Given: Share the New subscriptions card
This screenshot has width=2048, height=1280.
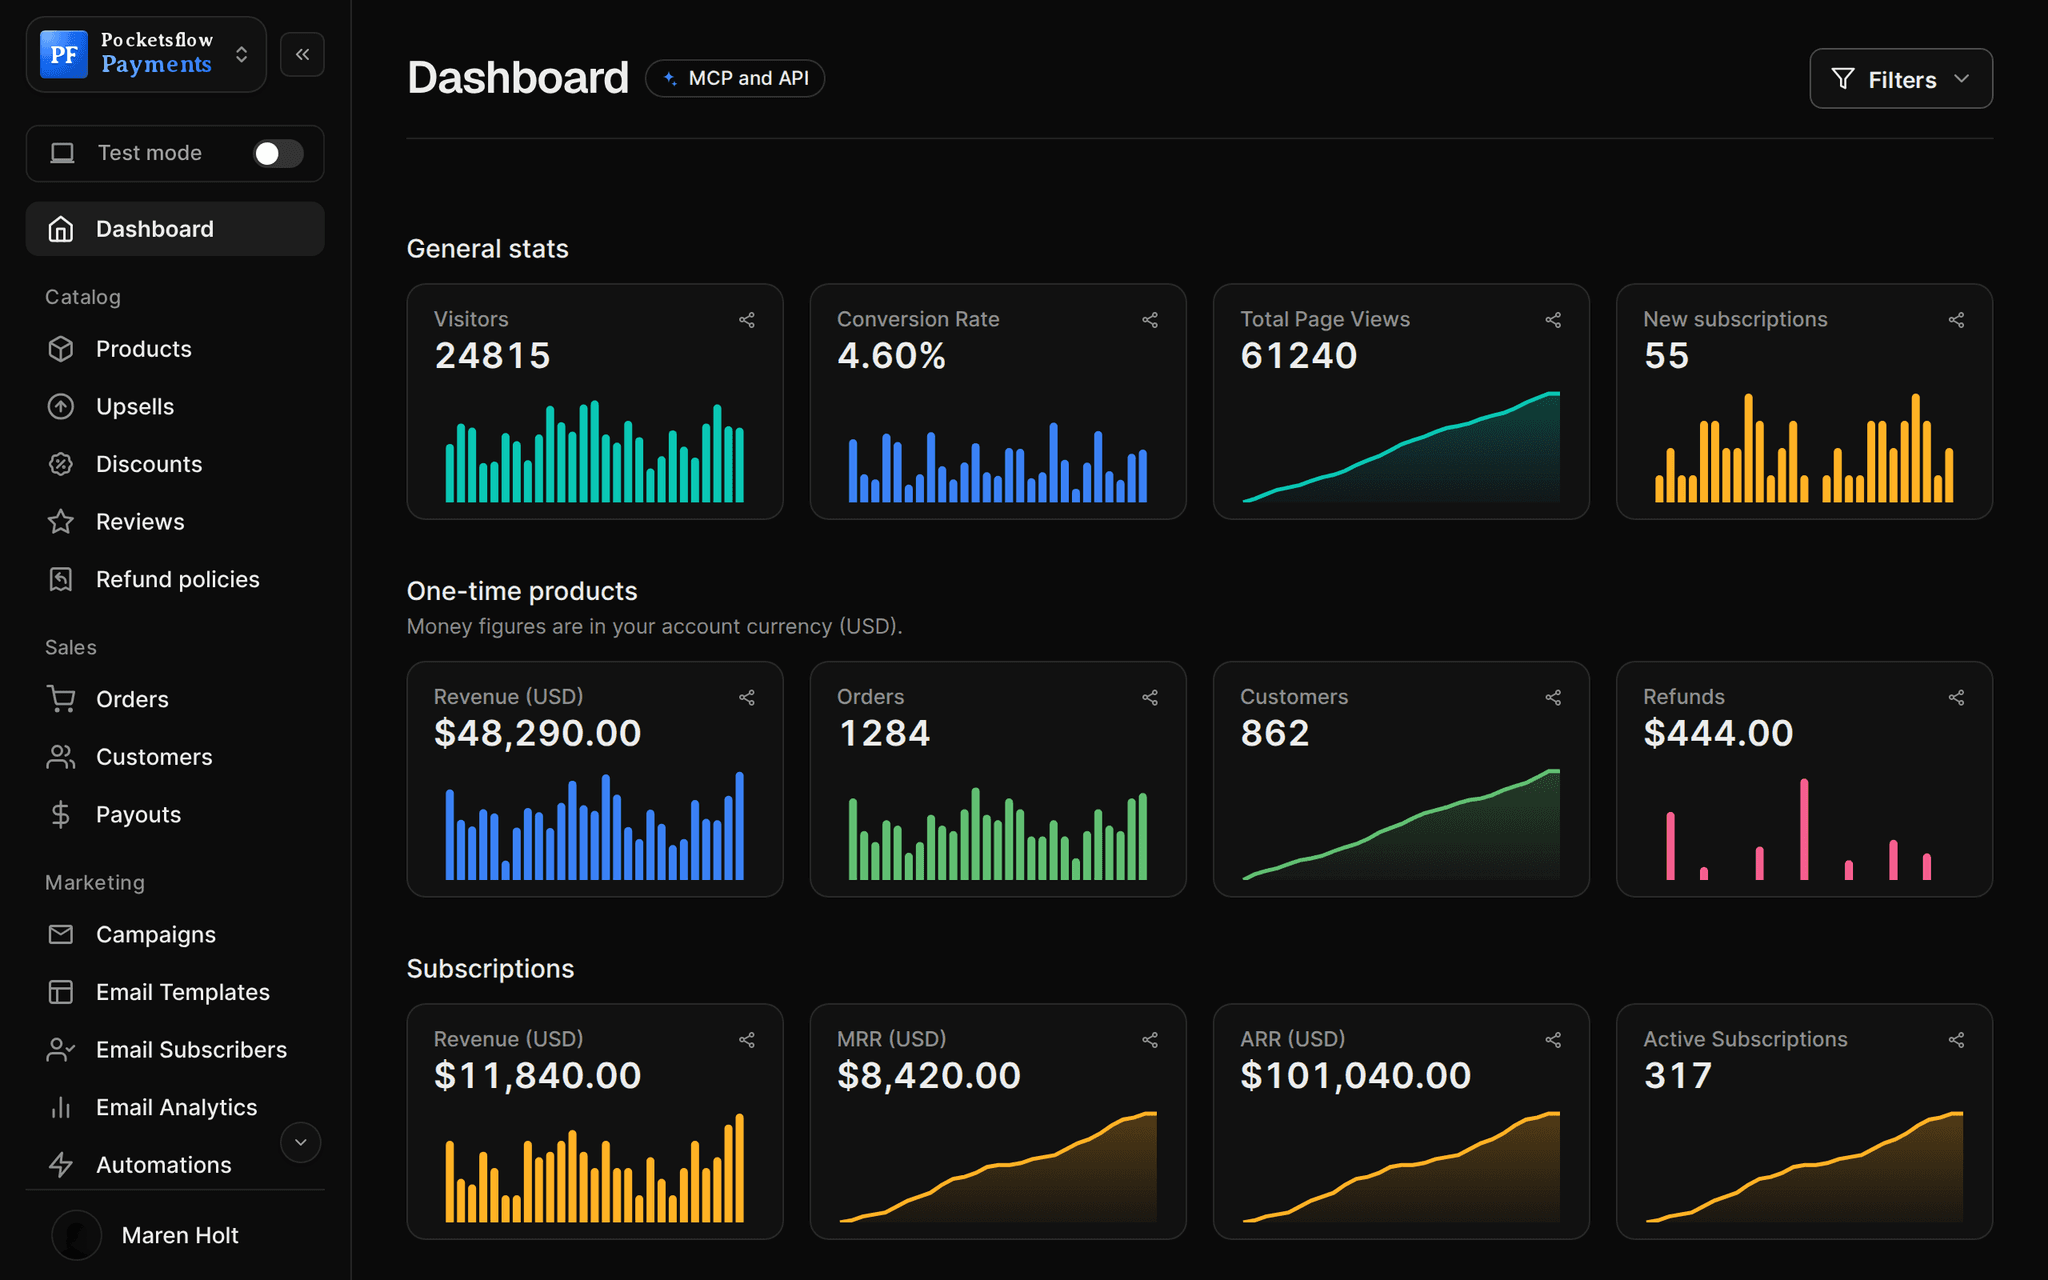Looking at the screenshot, I should point(1956,320).
